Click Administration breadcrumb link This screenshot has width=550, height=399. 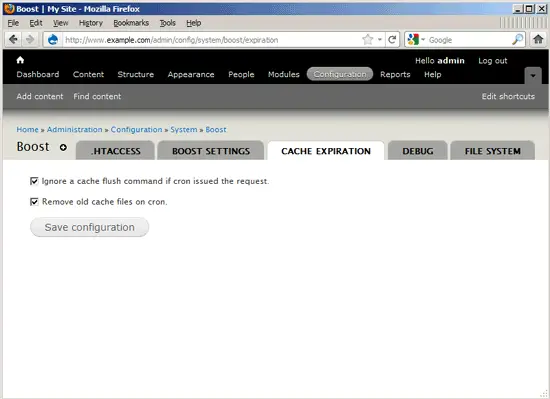(x=75, y=130)
